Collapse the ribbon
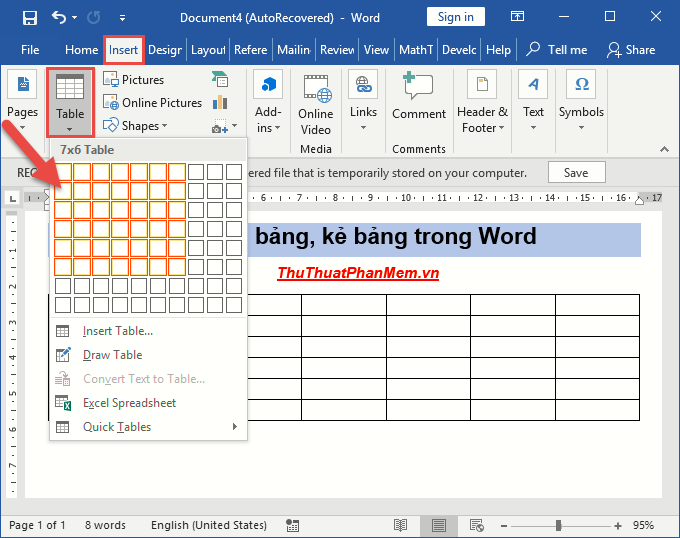680x538 pixels. coord(664,149)
